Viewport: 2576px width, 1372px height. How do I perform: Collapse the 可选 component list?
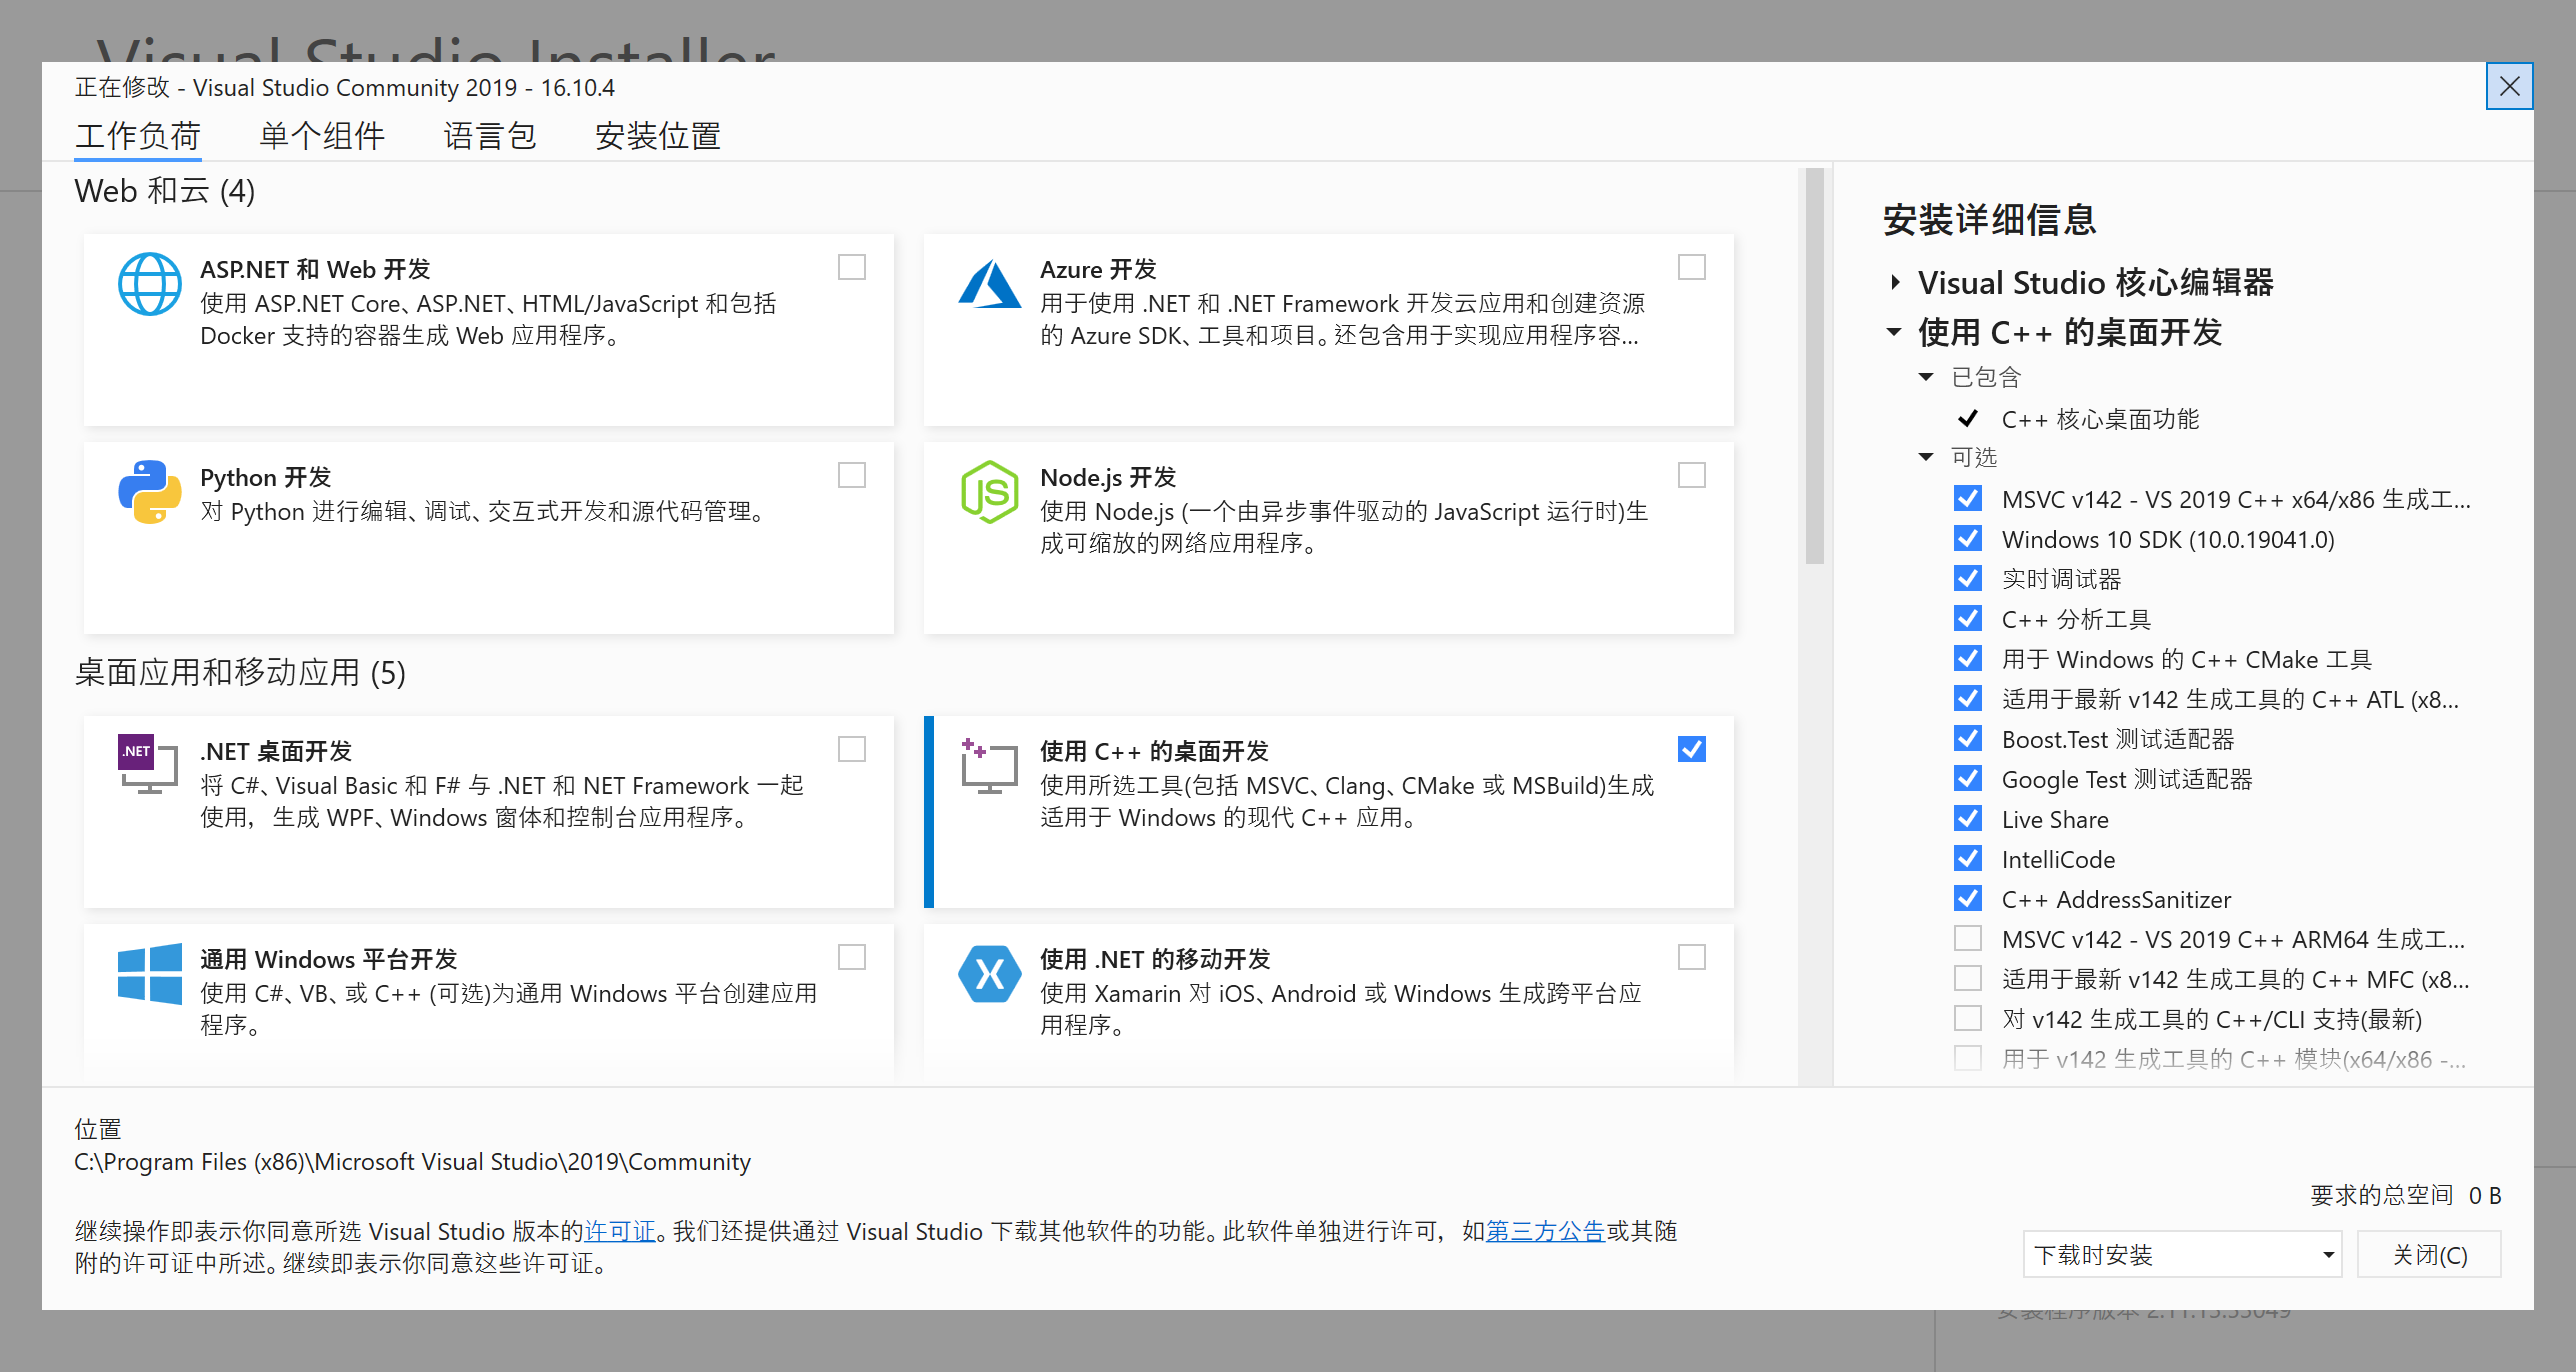[1925, 456]
